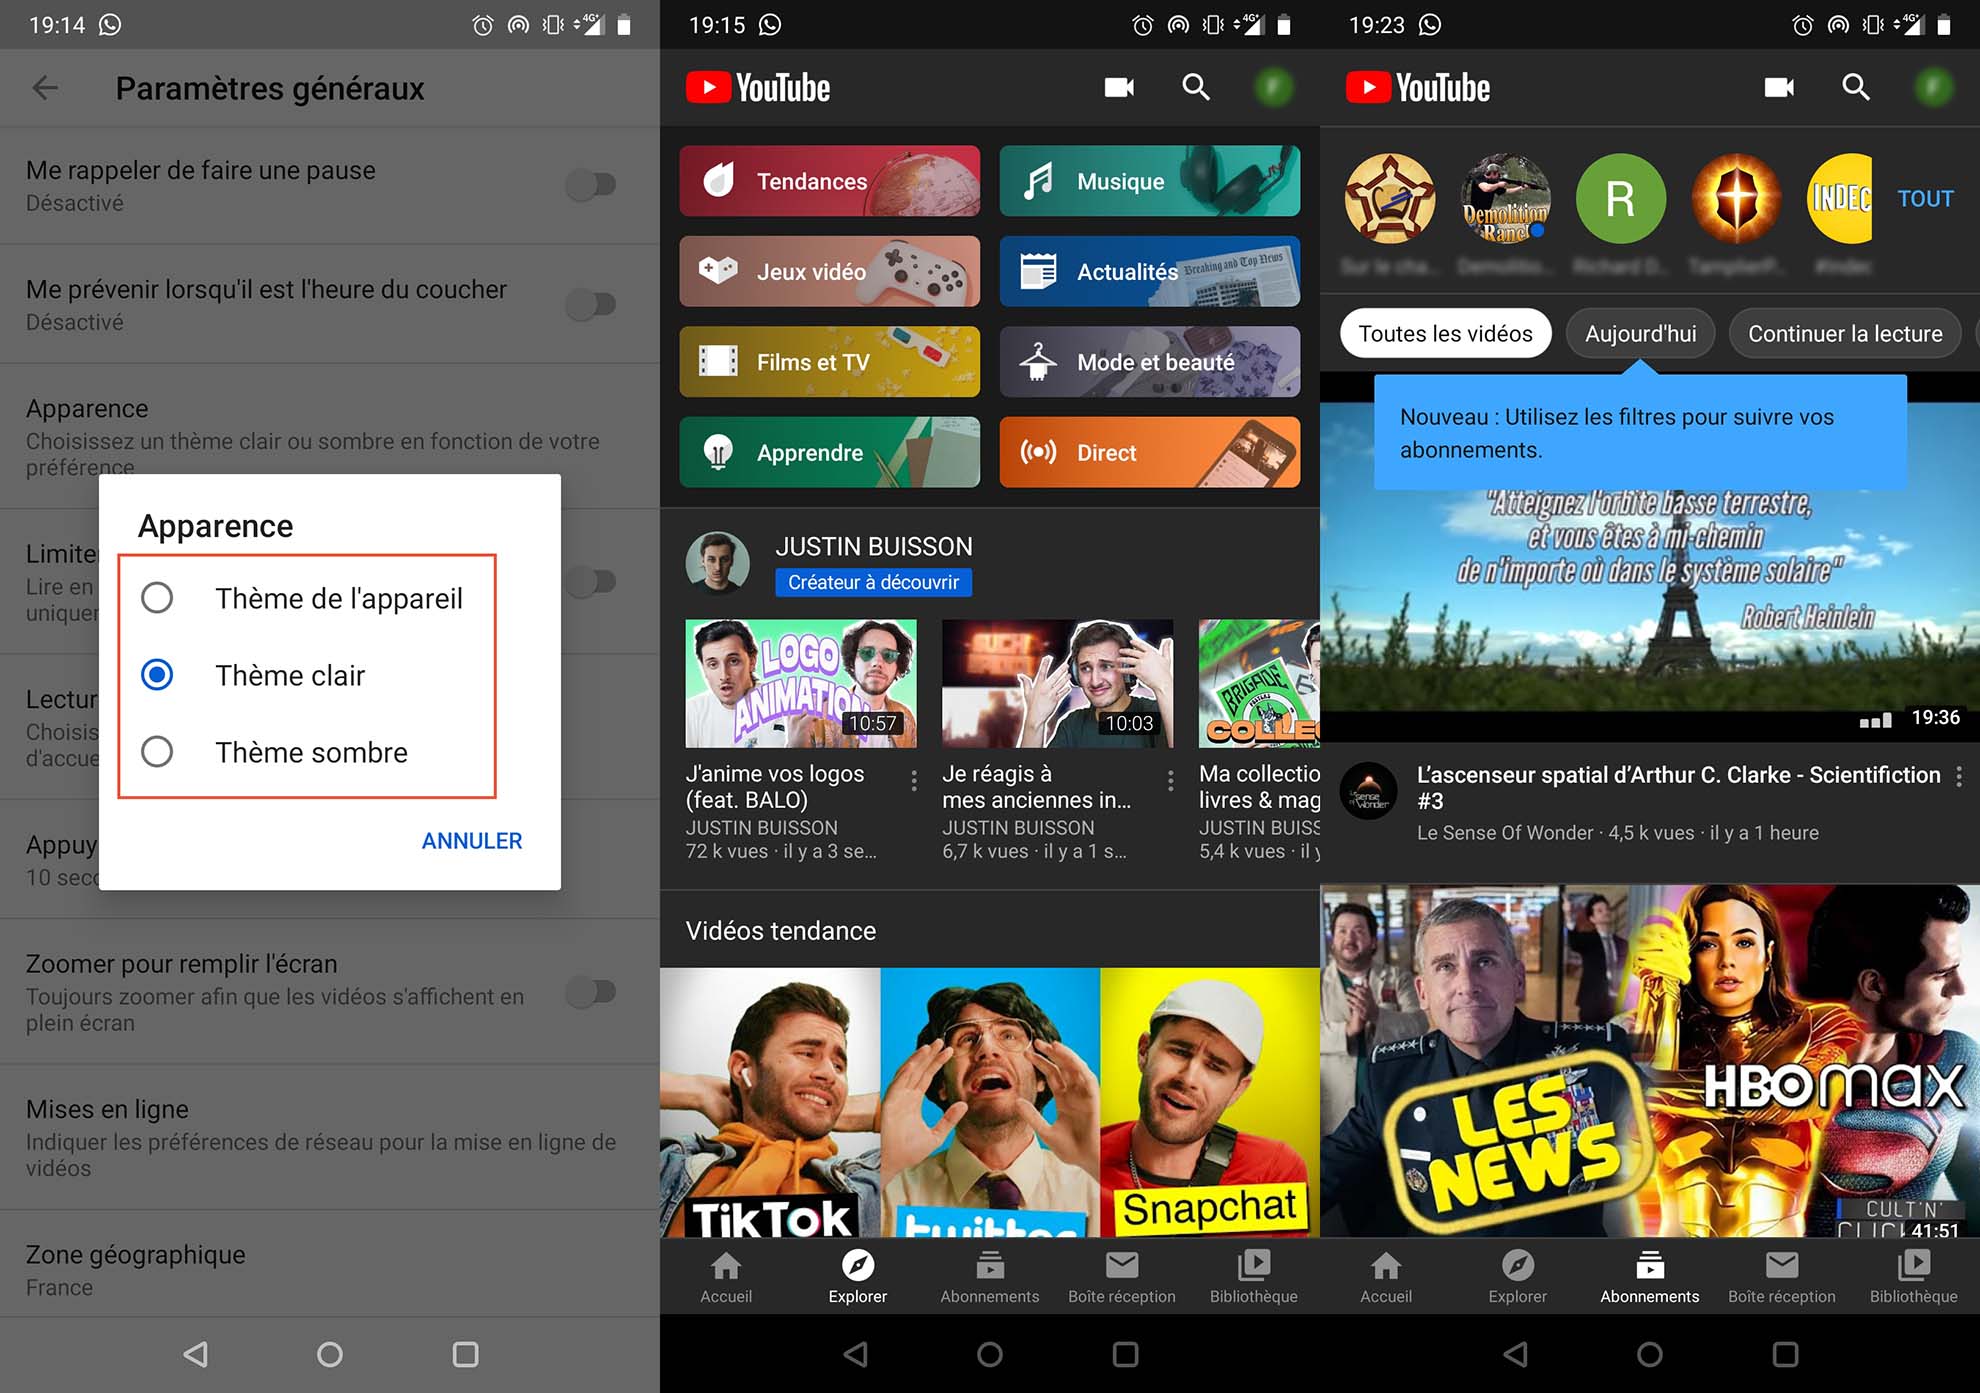Open the fiery cross shield channel

tap(1737, 198)
